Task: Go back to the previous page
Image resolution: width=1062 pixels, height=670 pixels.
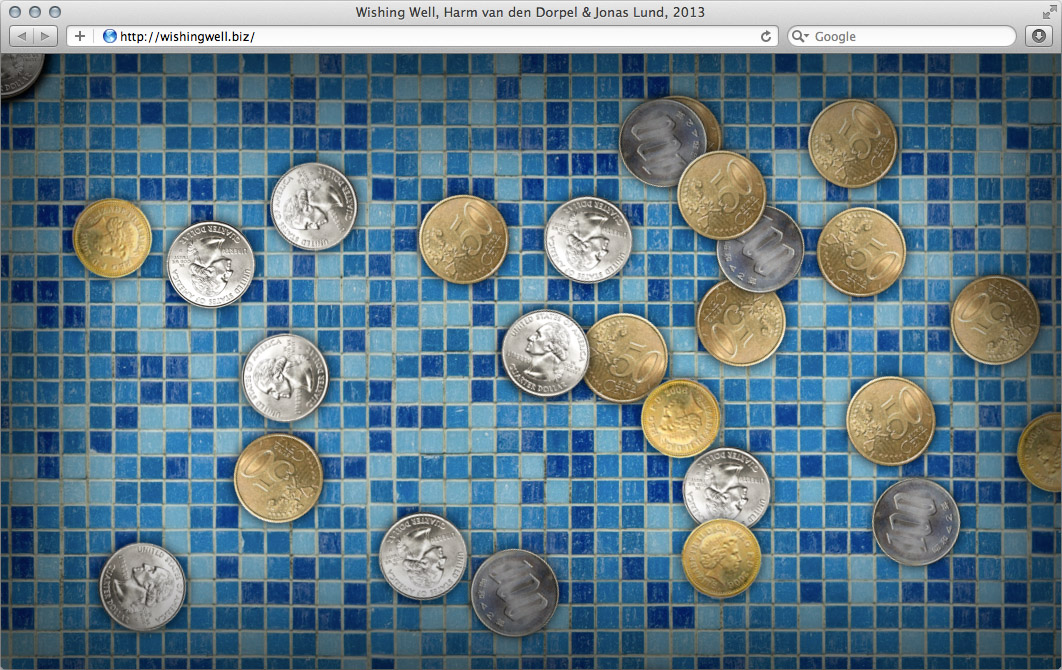Action: pyautogui.click(x=22, y=36)
